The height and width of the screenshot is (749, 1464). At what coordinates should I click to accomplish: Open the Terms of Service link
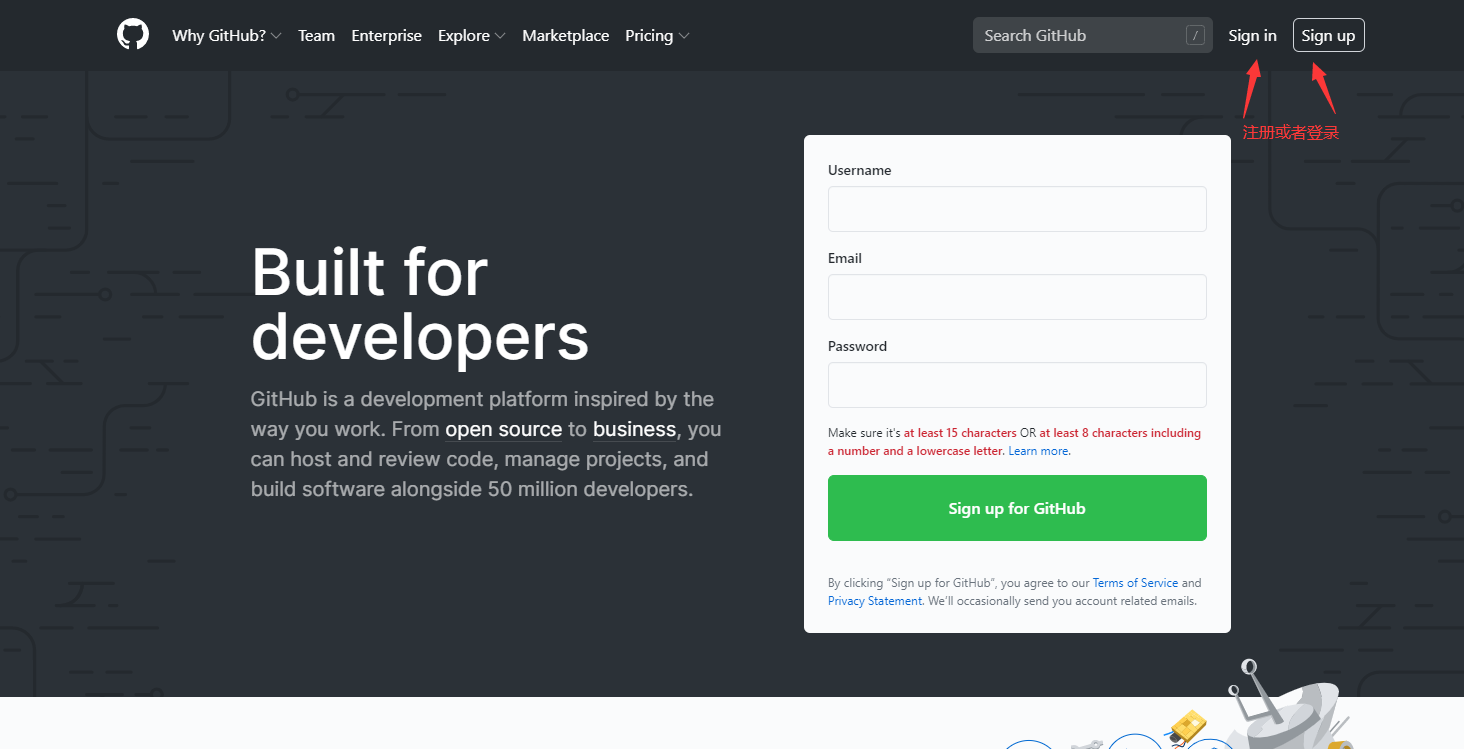(x=1135, y=583)
